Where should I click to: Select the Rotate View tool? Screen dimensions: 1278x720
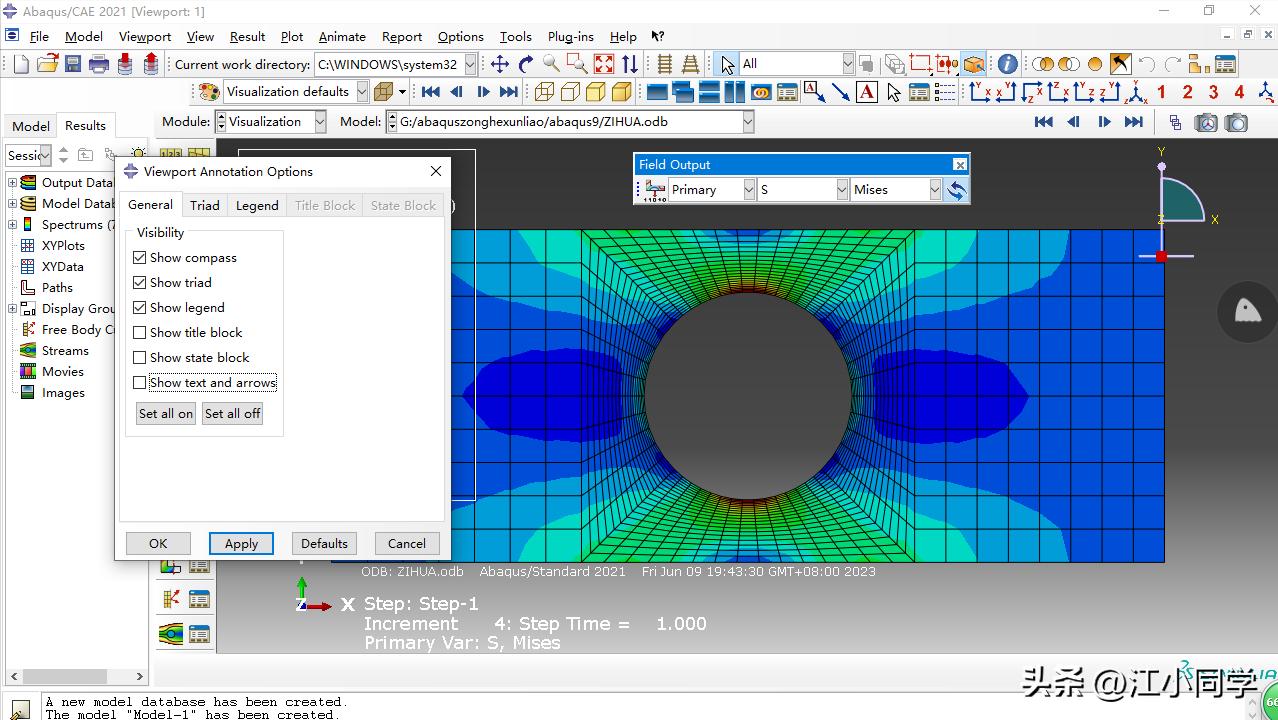(525, 64)
